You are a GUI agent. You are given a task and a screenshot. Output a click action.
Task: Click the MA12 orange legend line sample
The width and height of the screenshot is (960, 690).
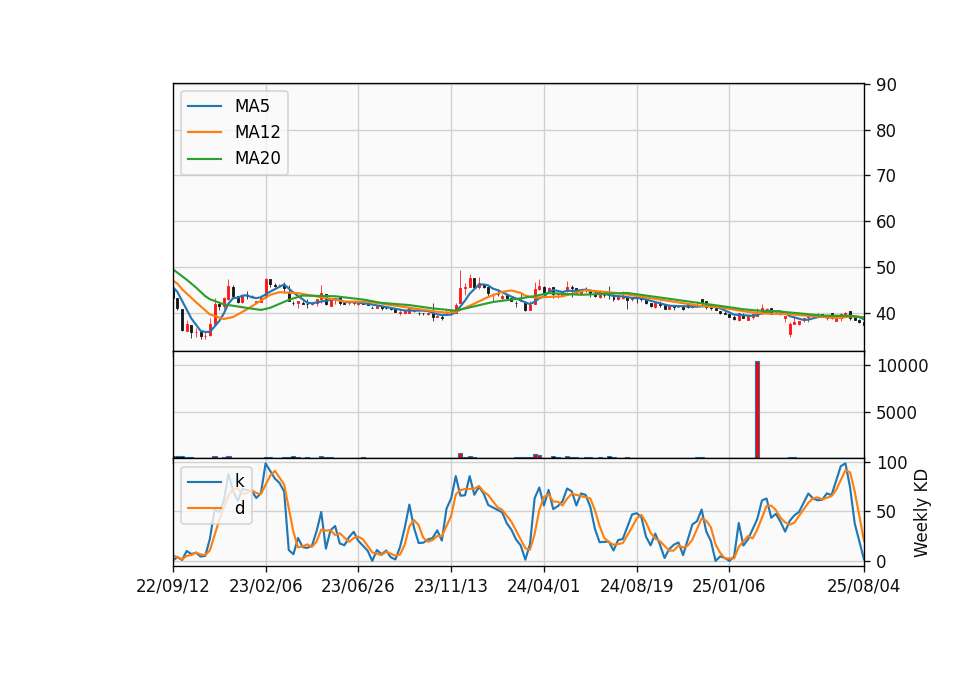click(x=204, y=132)
